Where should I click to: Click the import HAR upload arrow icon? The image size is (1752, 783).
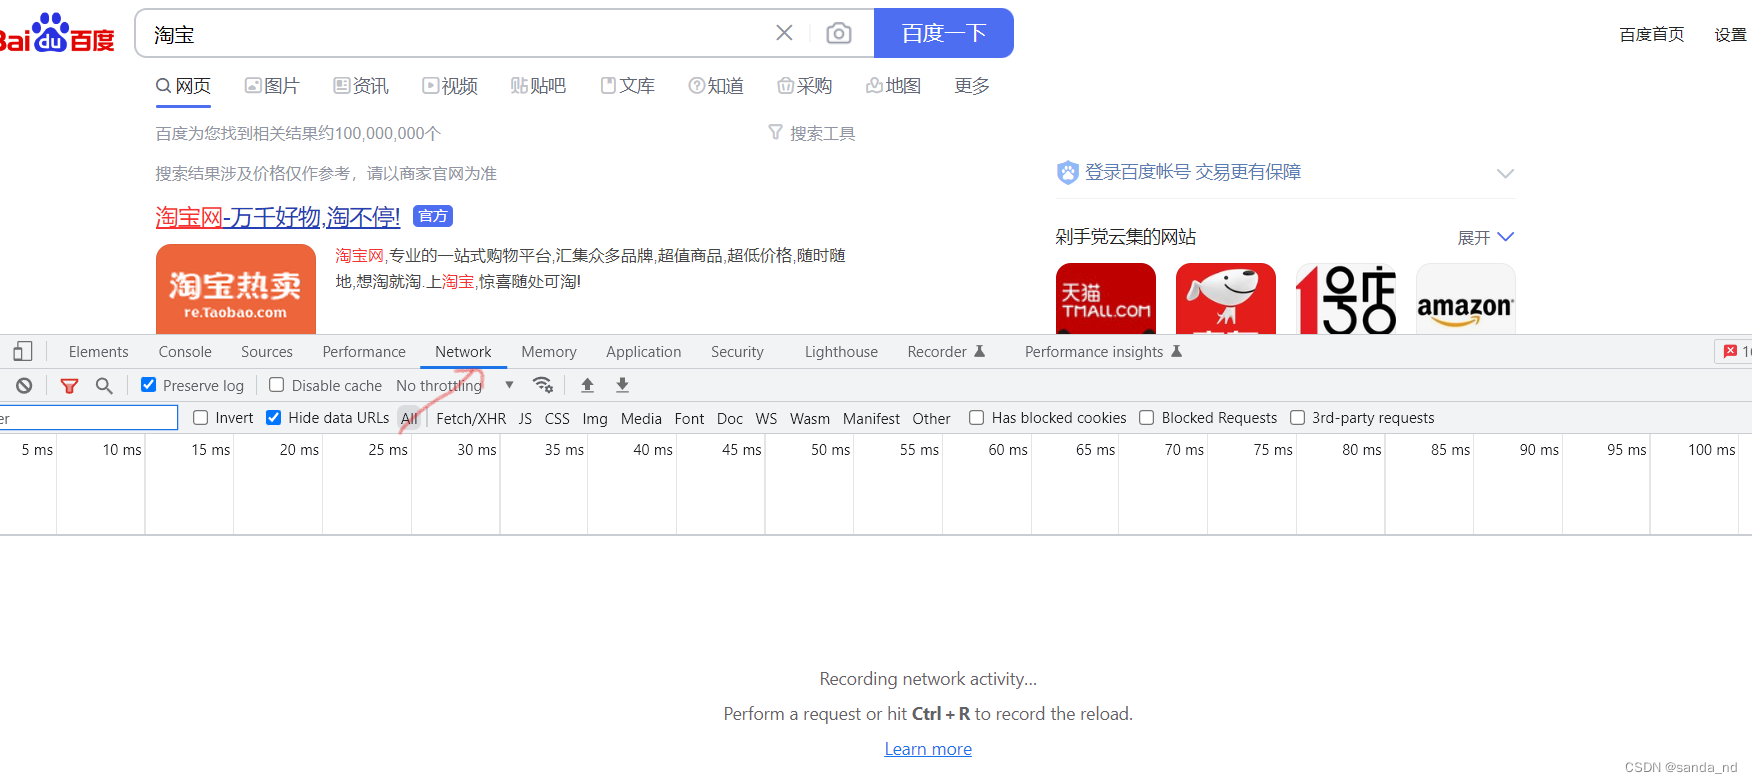(588, 385)
